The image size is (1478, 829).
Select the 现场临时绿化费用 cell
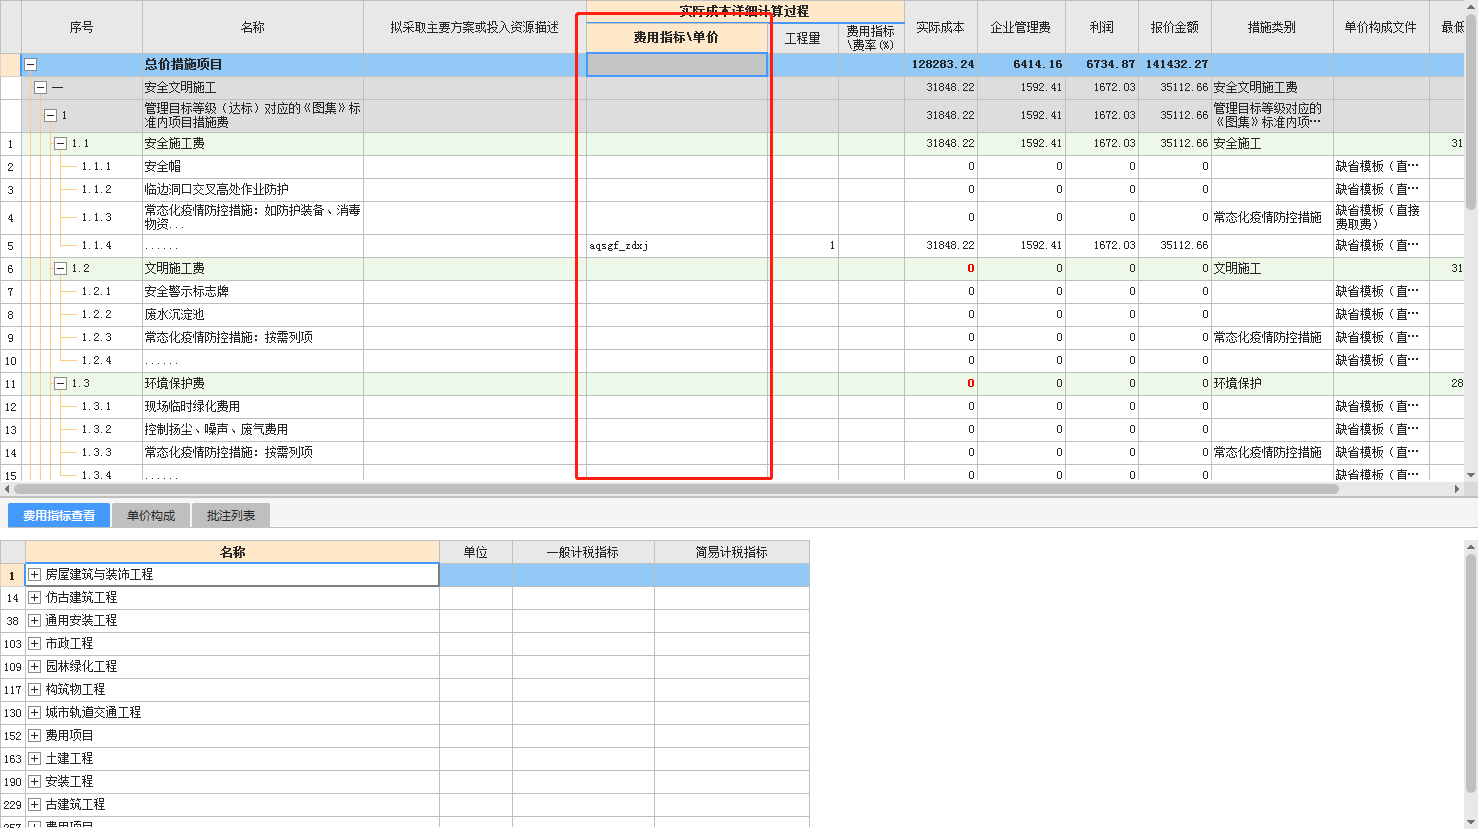[x=253, y=406]
